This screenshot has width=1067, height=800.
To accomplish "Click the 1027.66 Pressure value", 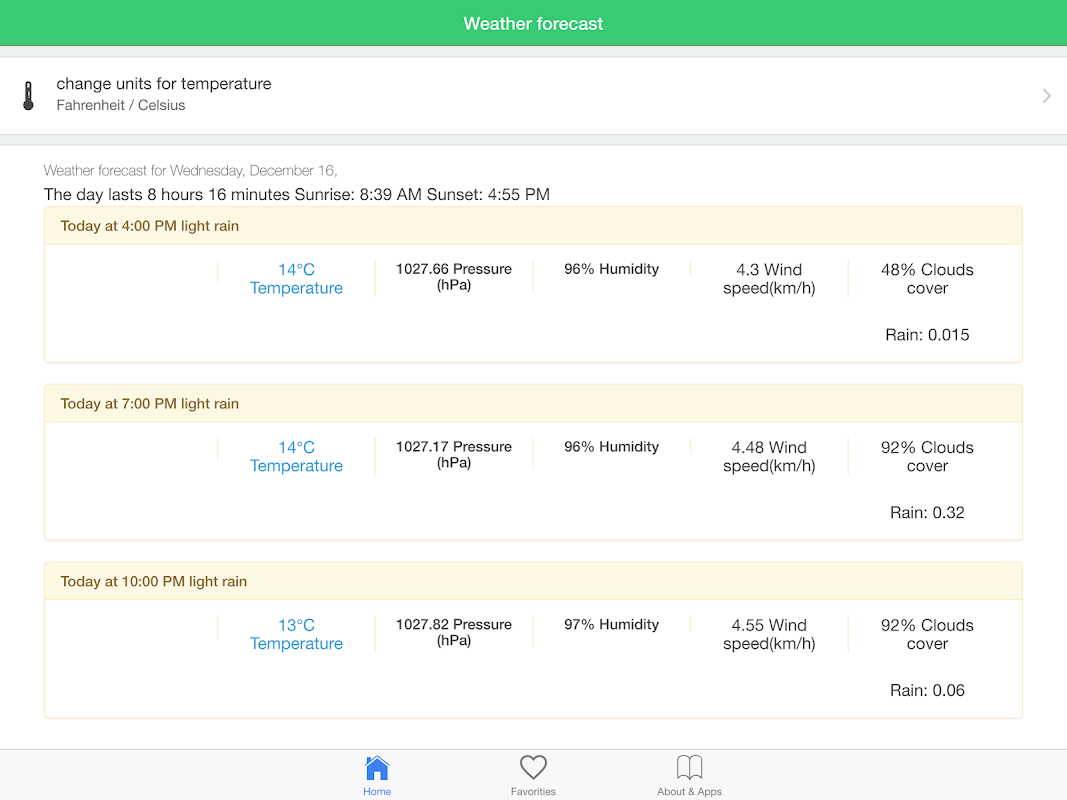I will [454, 277].
